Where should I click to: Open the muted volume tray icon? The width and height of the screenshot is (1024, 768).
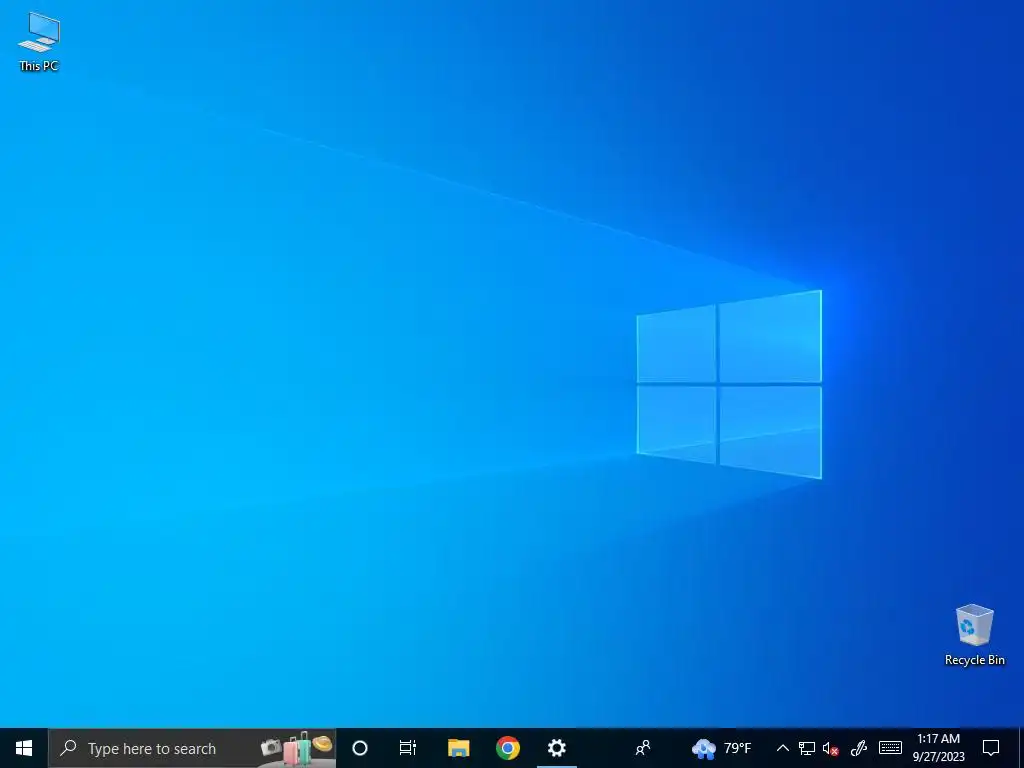[x=831, y=748]
